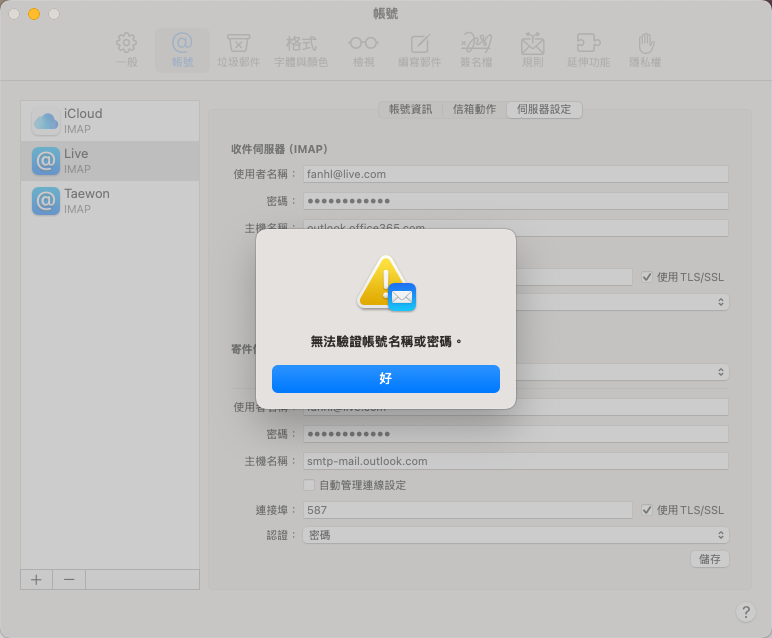Click the incoming 主機名稱 outlook.office365.com field
Image resolution: width=772 pixels, height=638 pixels.
pyautogui.click(x=515, y=226)
